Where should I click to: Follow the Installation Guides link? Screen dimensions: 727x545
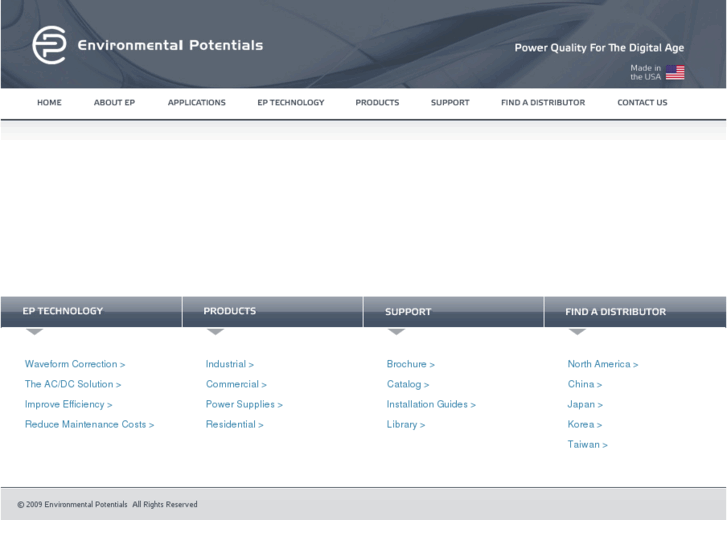(x=431, y=404)
